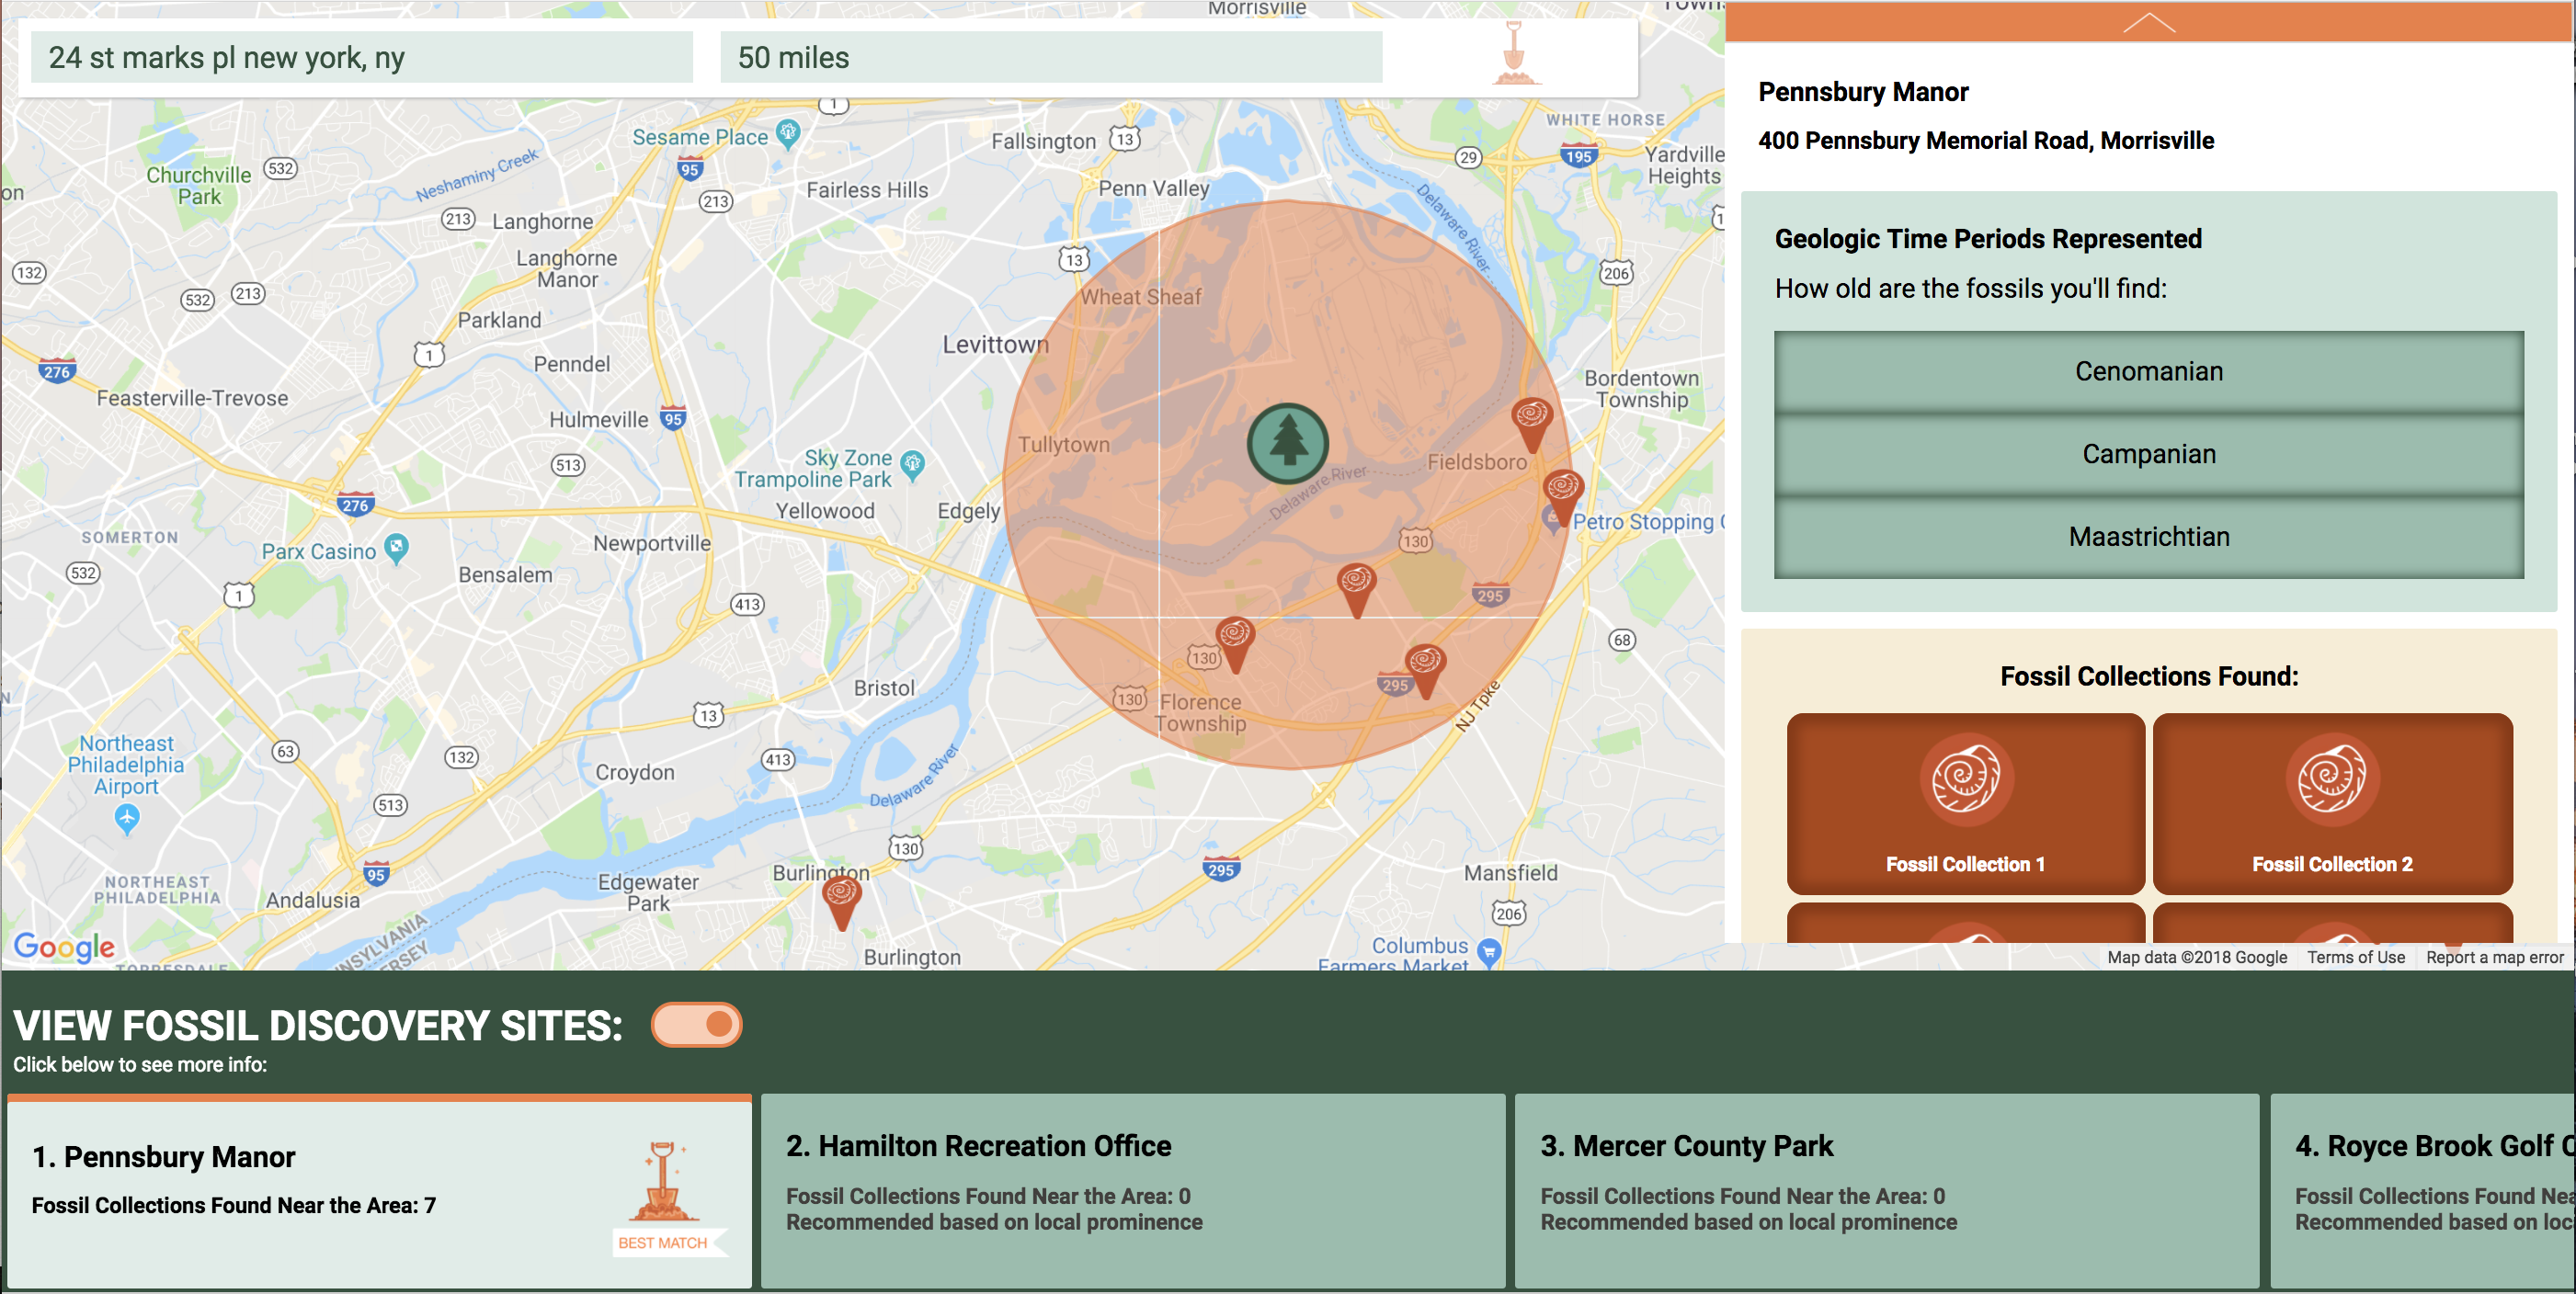Click the green tree marker for Pennsbury Manor
Image resolution: width=2576 pixels, height=1294 pixels.
pos(1288,443)
